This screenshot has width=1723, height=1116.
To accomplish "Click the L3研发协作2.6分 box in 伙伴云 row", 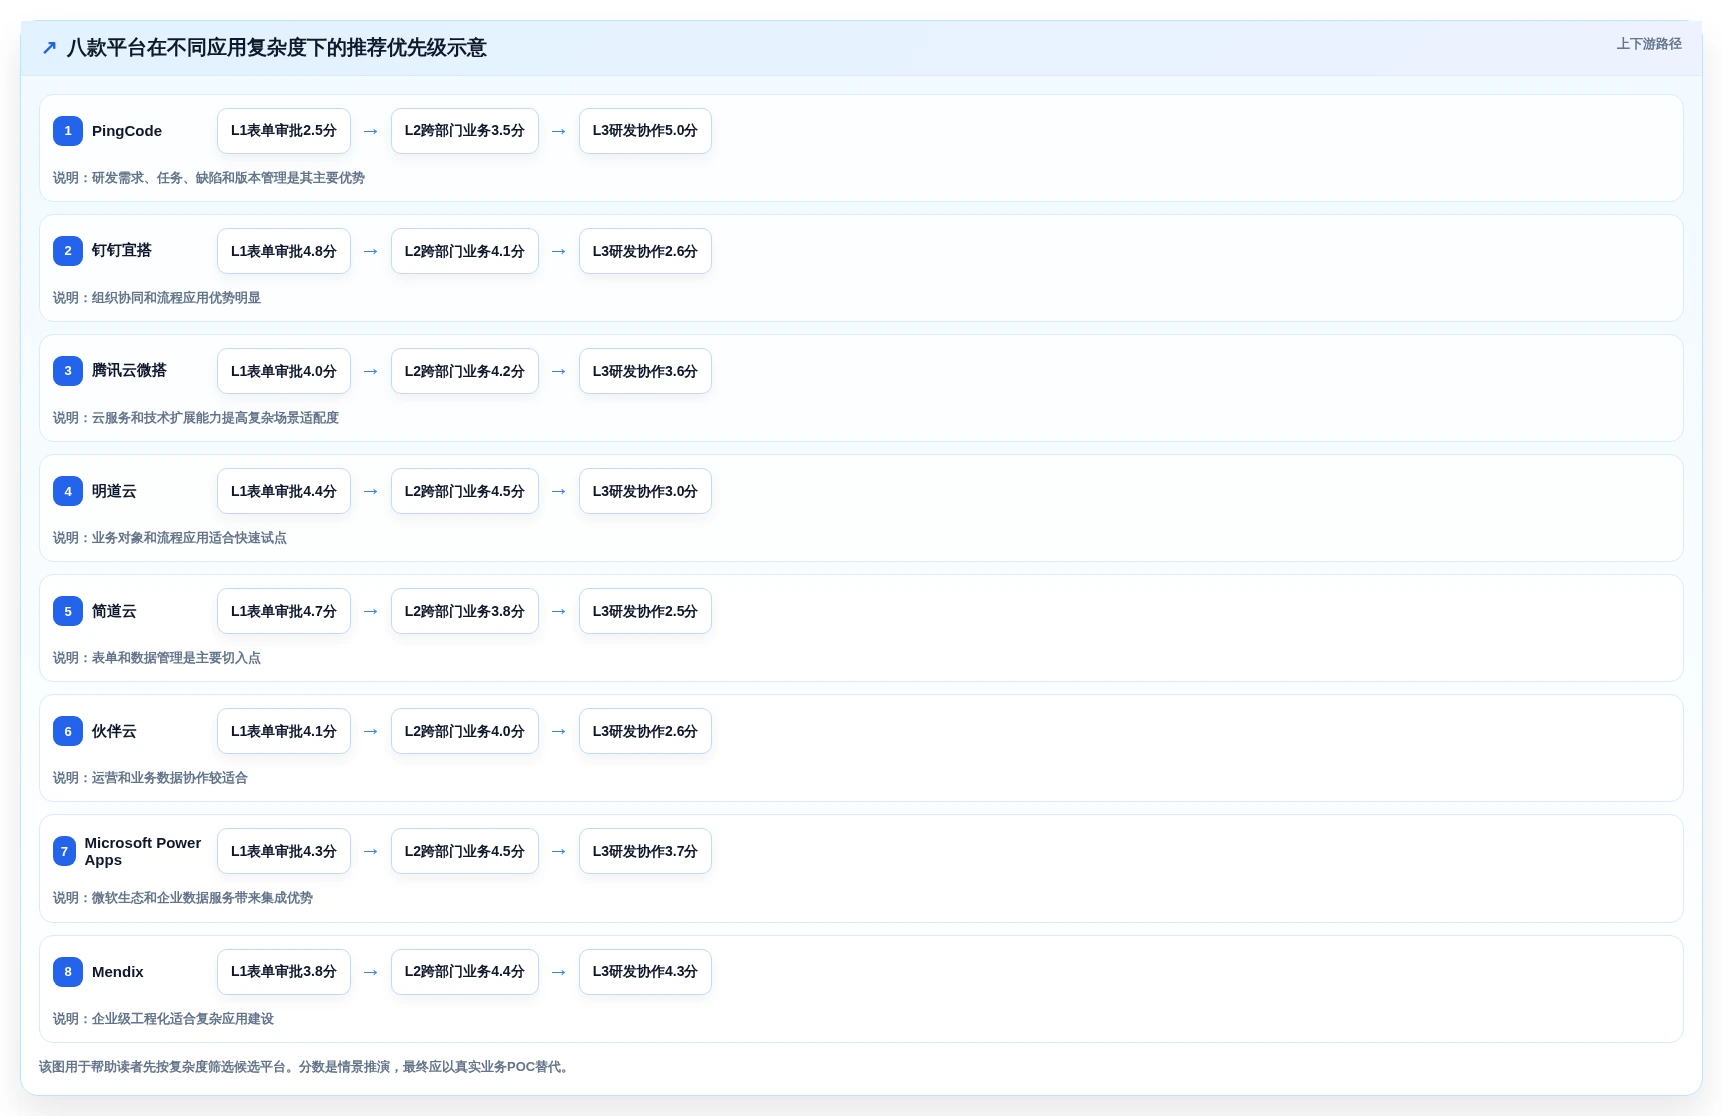I will coord(645,731).
